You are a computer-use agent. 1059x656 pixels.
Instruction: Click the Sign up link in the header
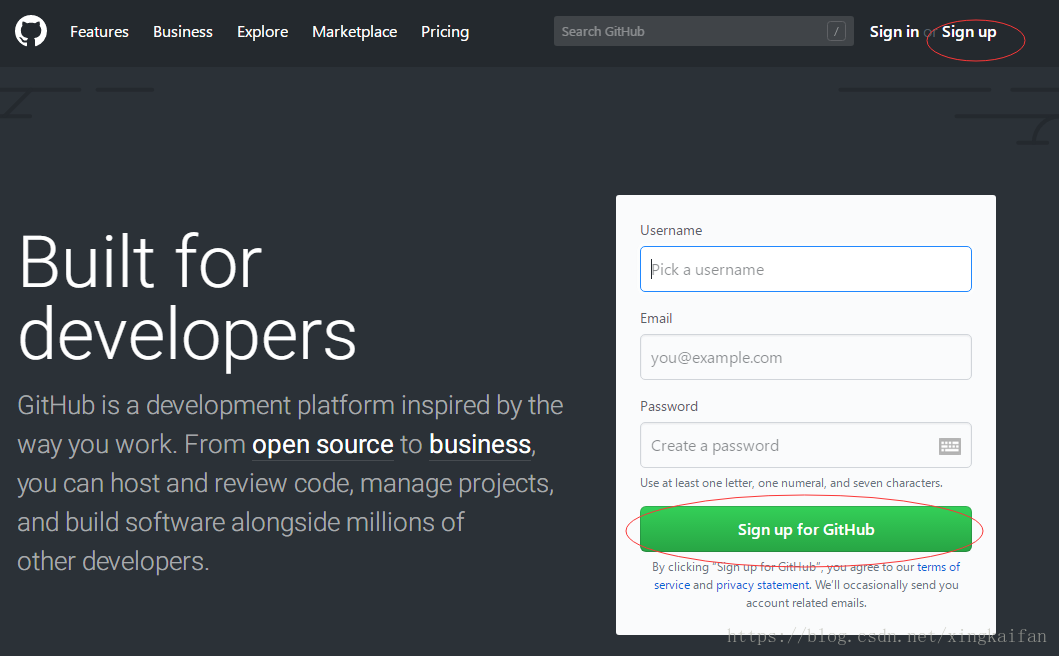click(969, 32)
